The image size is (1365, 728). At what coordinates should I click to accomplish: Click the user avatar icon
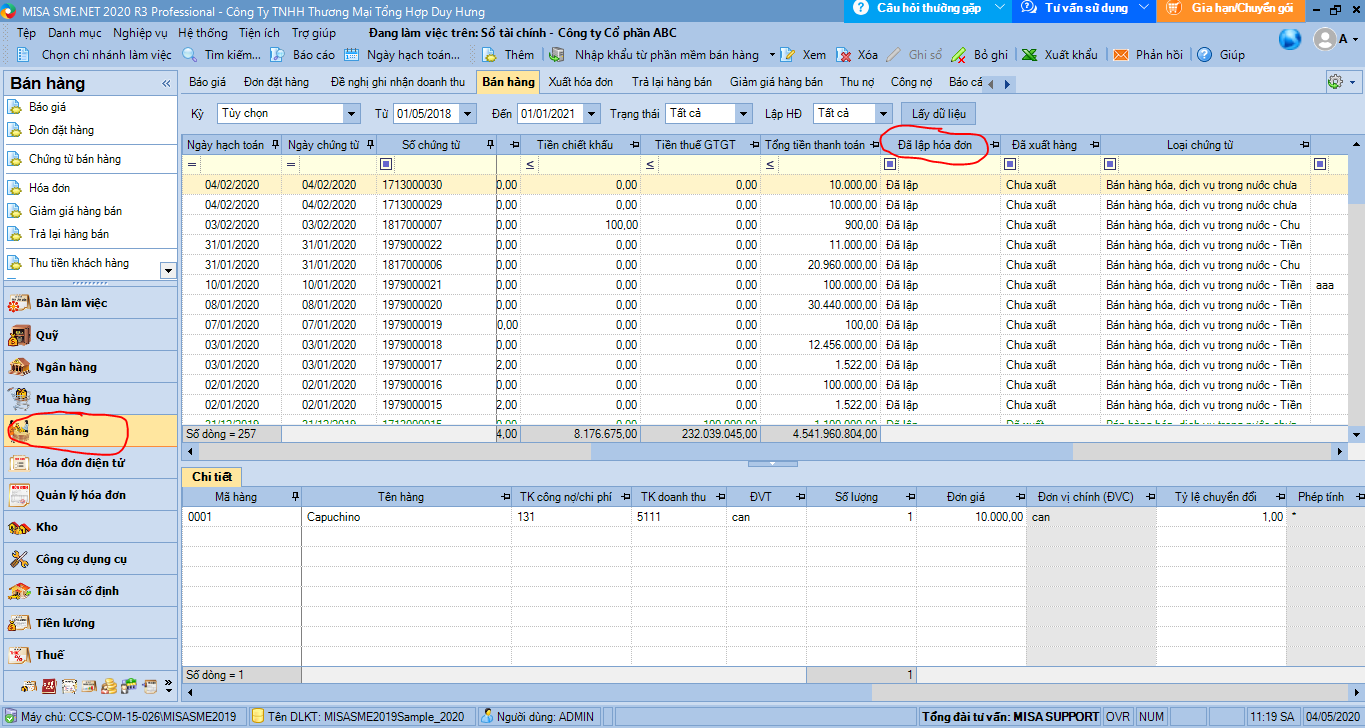pos(1324,39)
